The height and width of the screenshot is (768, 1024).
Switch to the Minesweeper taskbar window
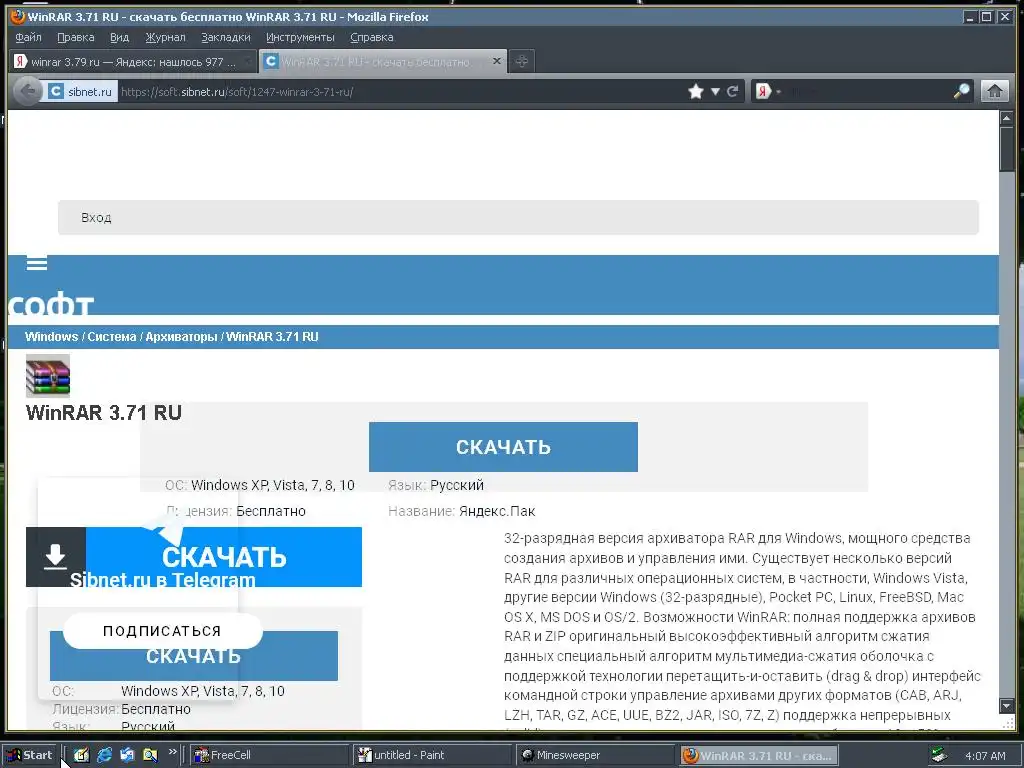[x=595, y=755]
